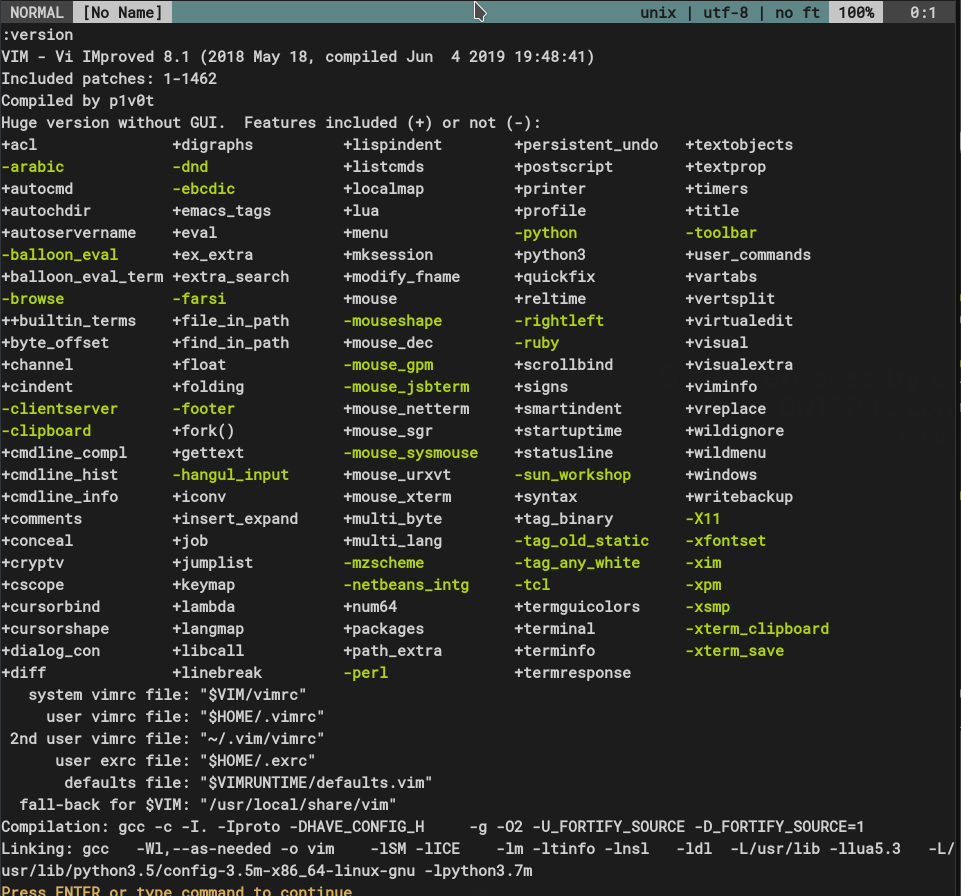
Task: Click the -python feature entry
Action: 546,233
